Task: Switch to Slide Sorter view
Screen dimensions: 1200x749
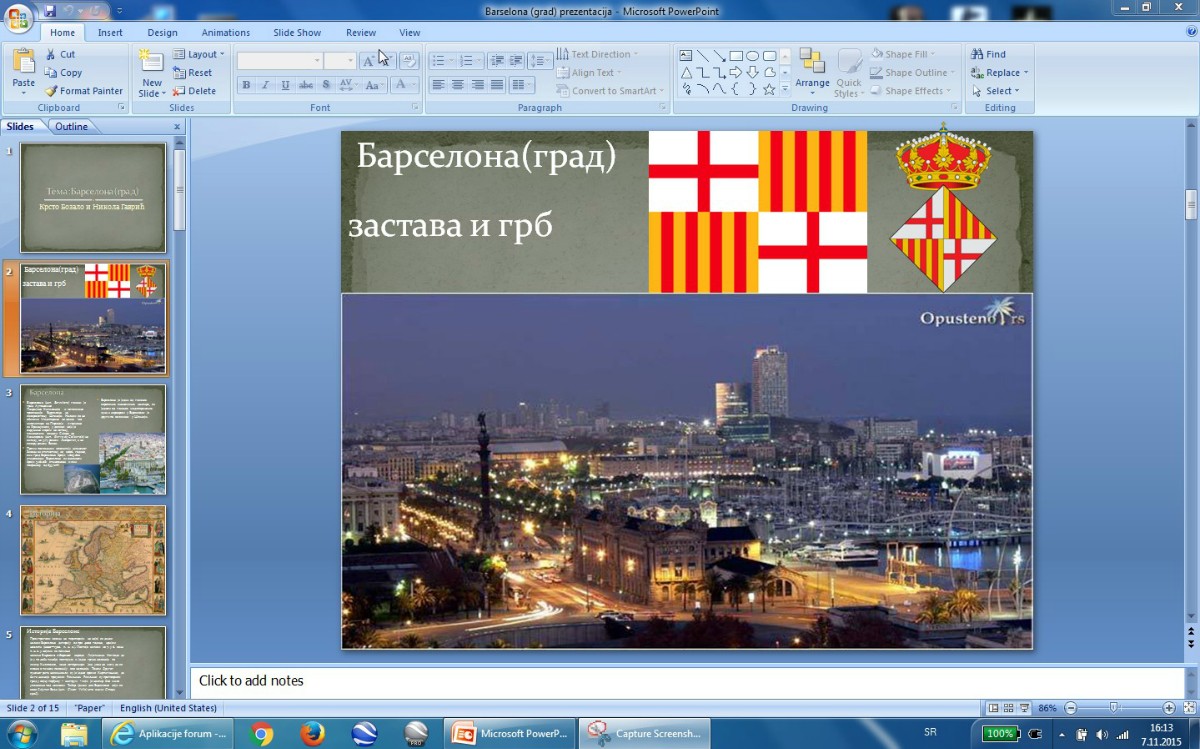Action: point(1008,708)
